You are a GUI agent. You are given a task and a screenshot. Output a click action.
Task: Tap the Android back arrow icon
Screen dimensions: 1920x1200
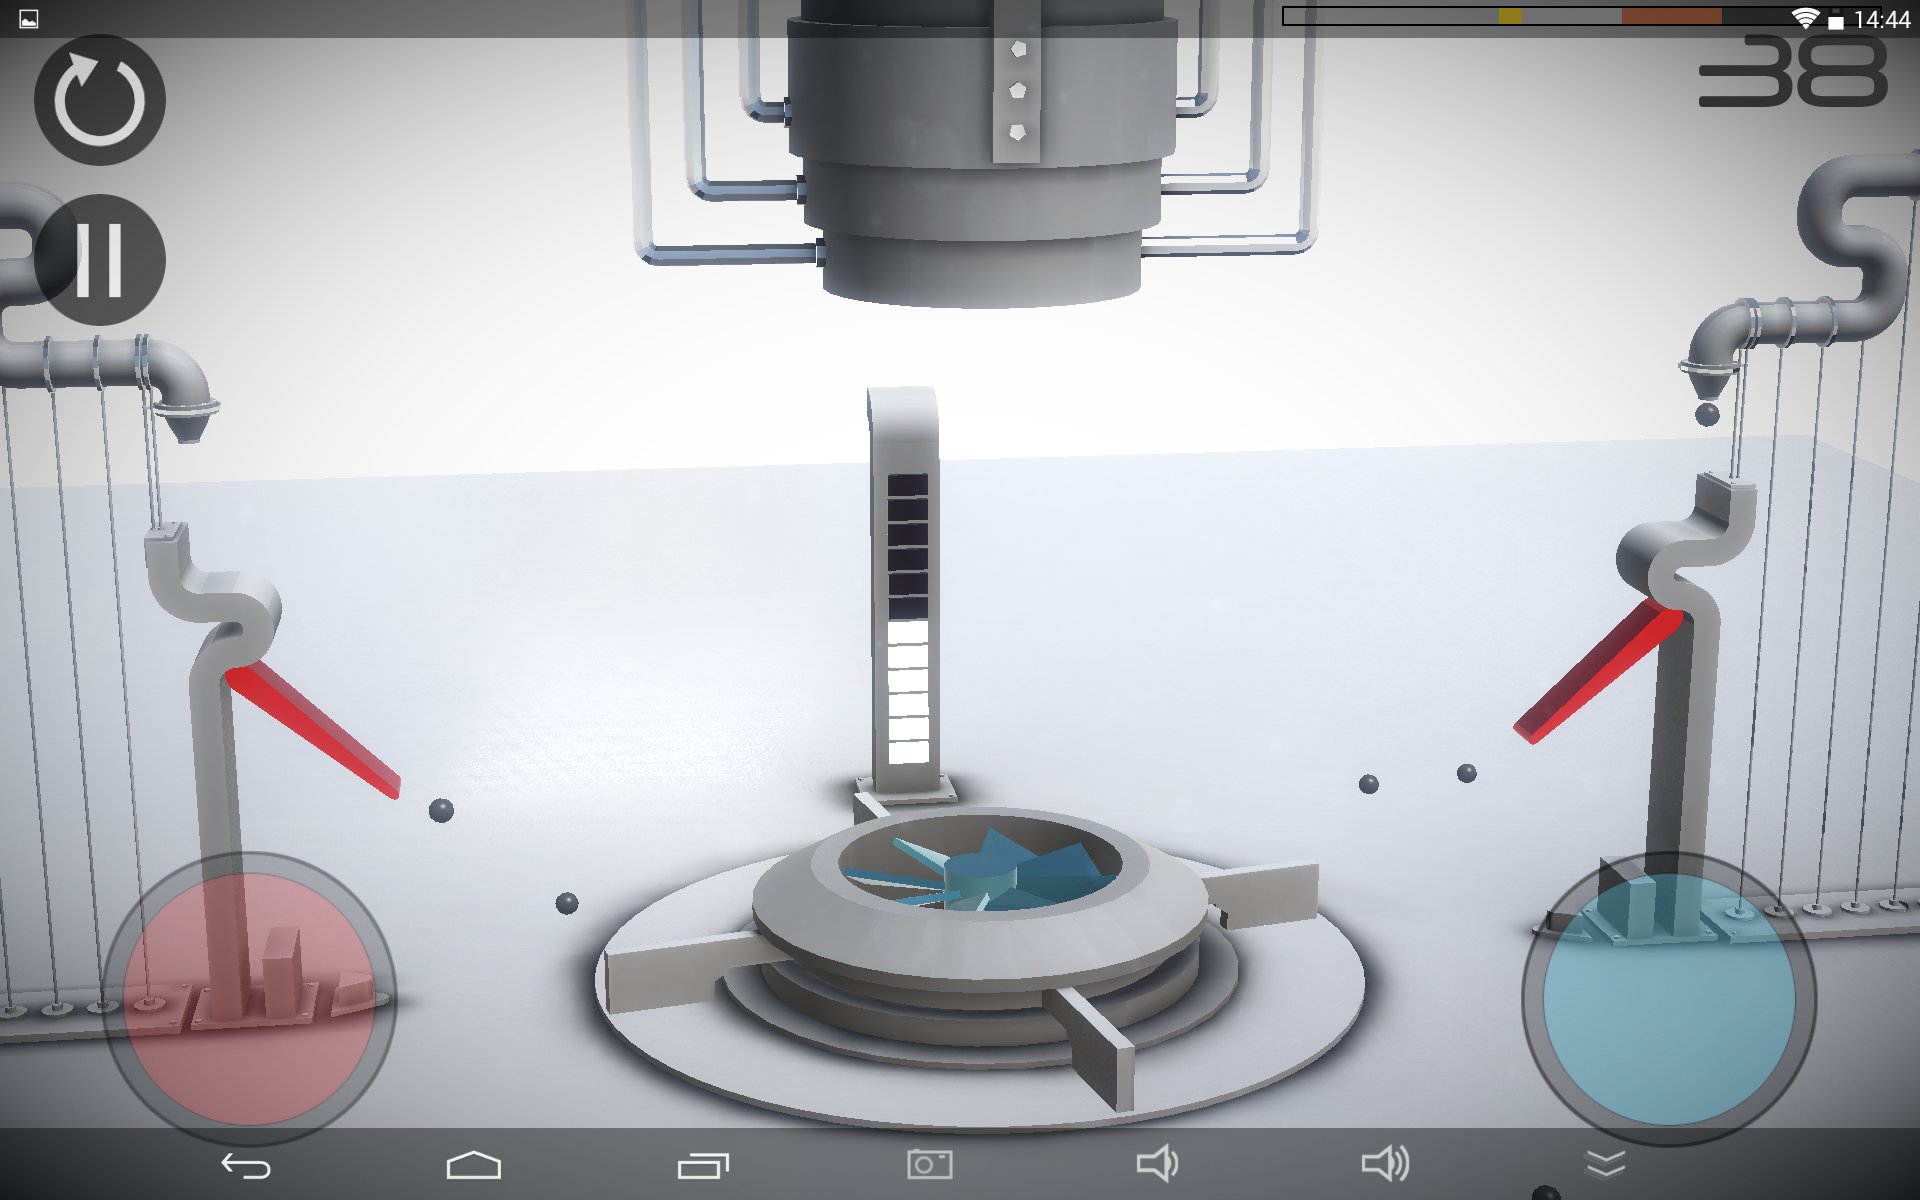246,1165
